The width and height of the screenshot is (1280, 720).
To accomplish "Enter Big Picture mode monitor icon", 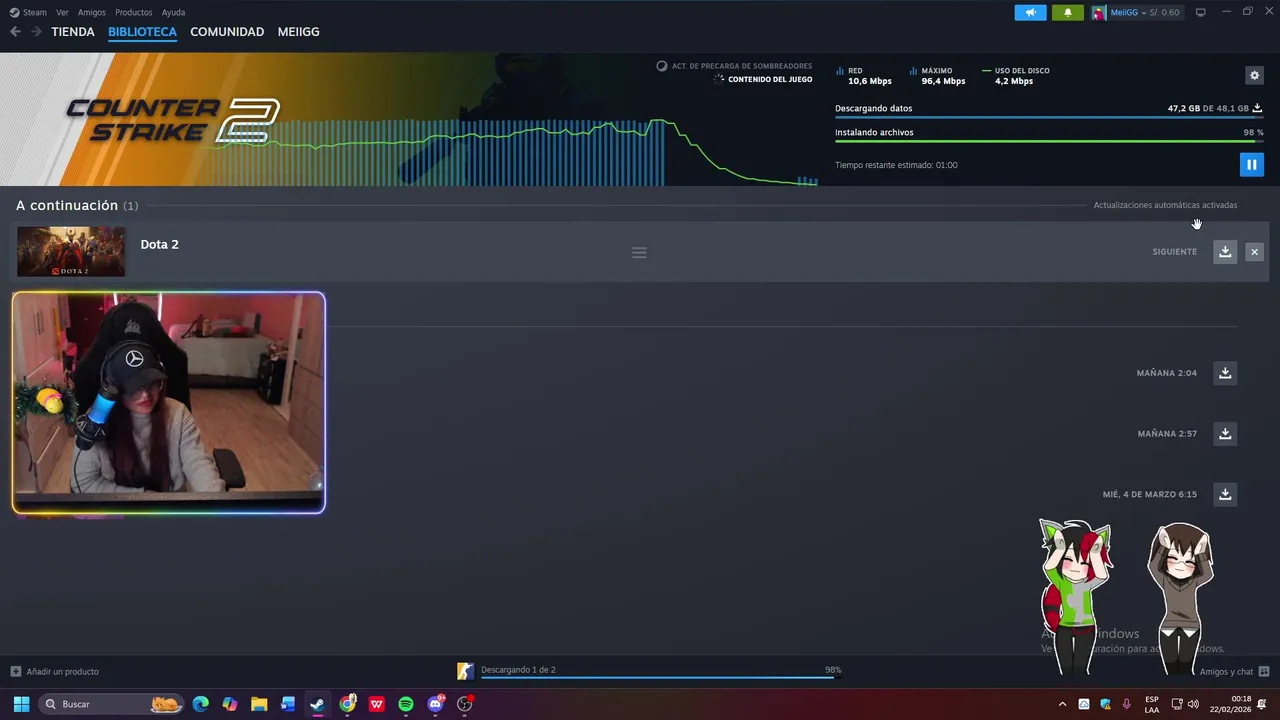I will coord(1200,12).
